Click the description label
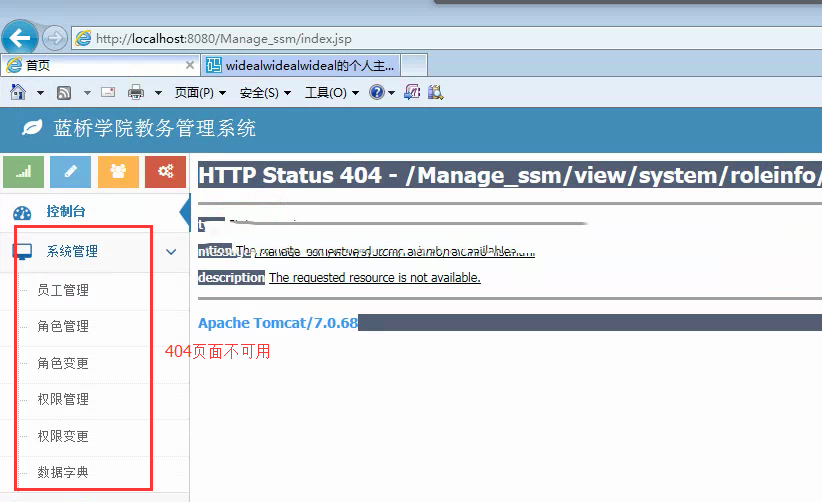The image size is (822, 502). tap(231, 277)
